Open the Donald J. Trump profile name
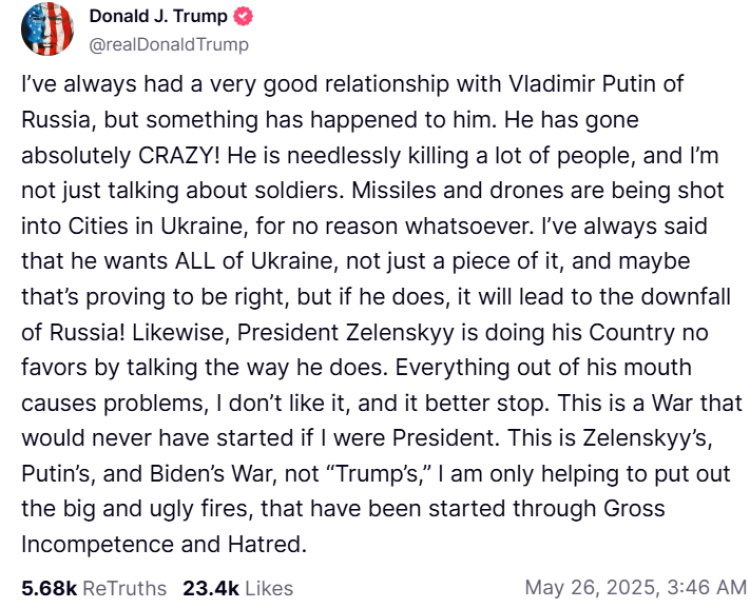 (x=158, y=17)
